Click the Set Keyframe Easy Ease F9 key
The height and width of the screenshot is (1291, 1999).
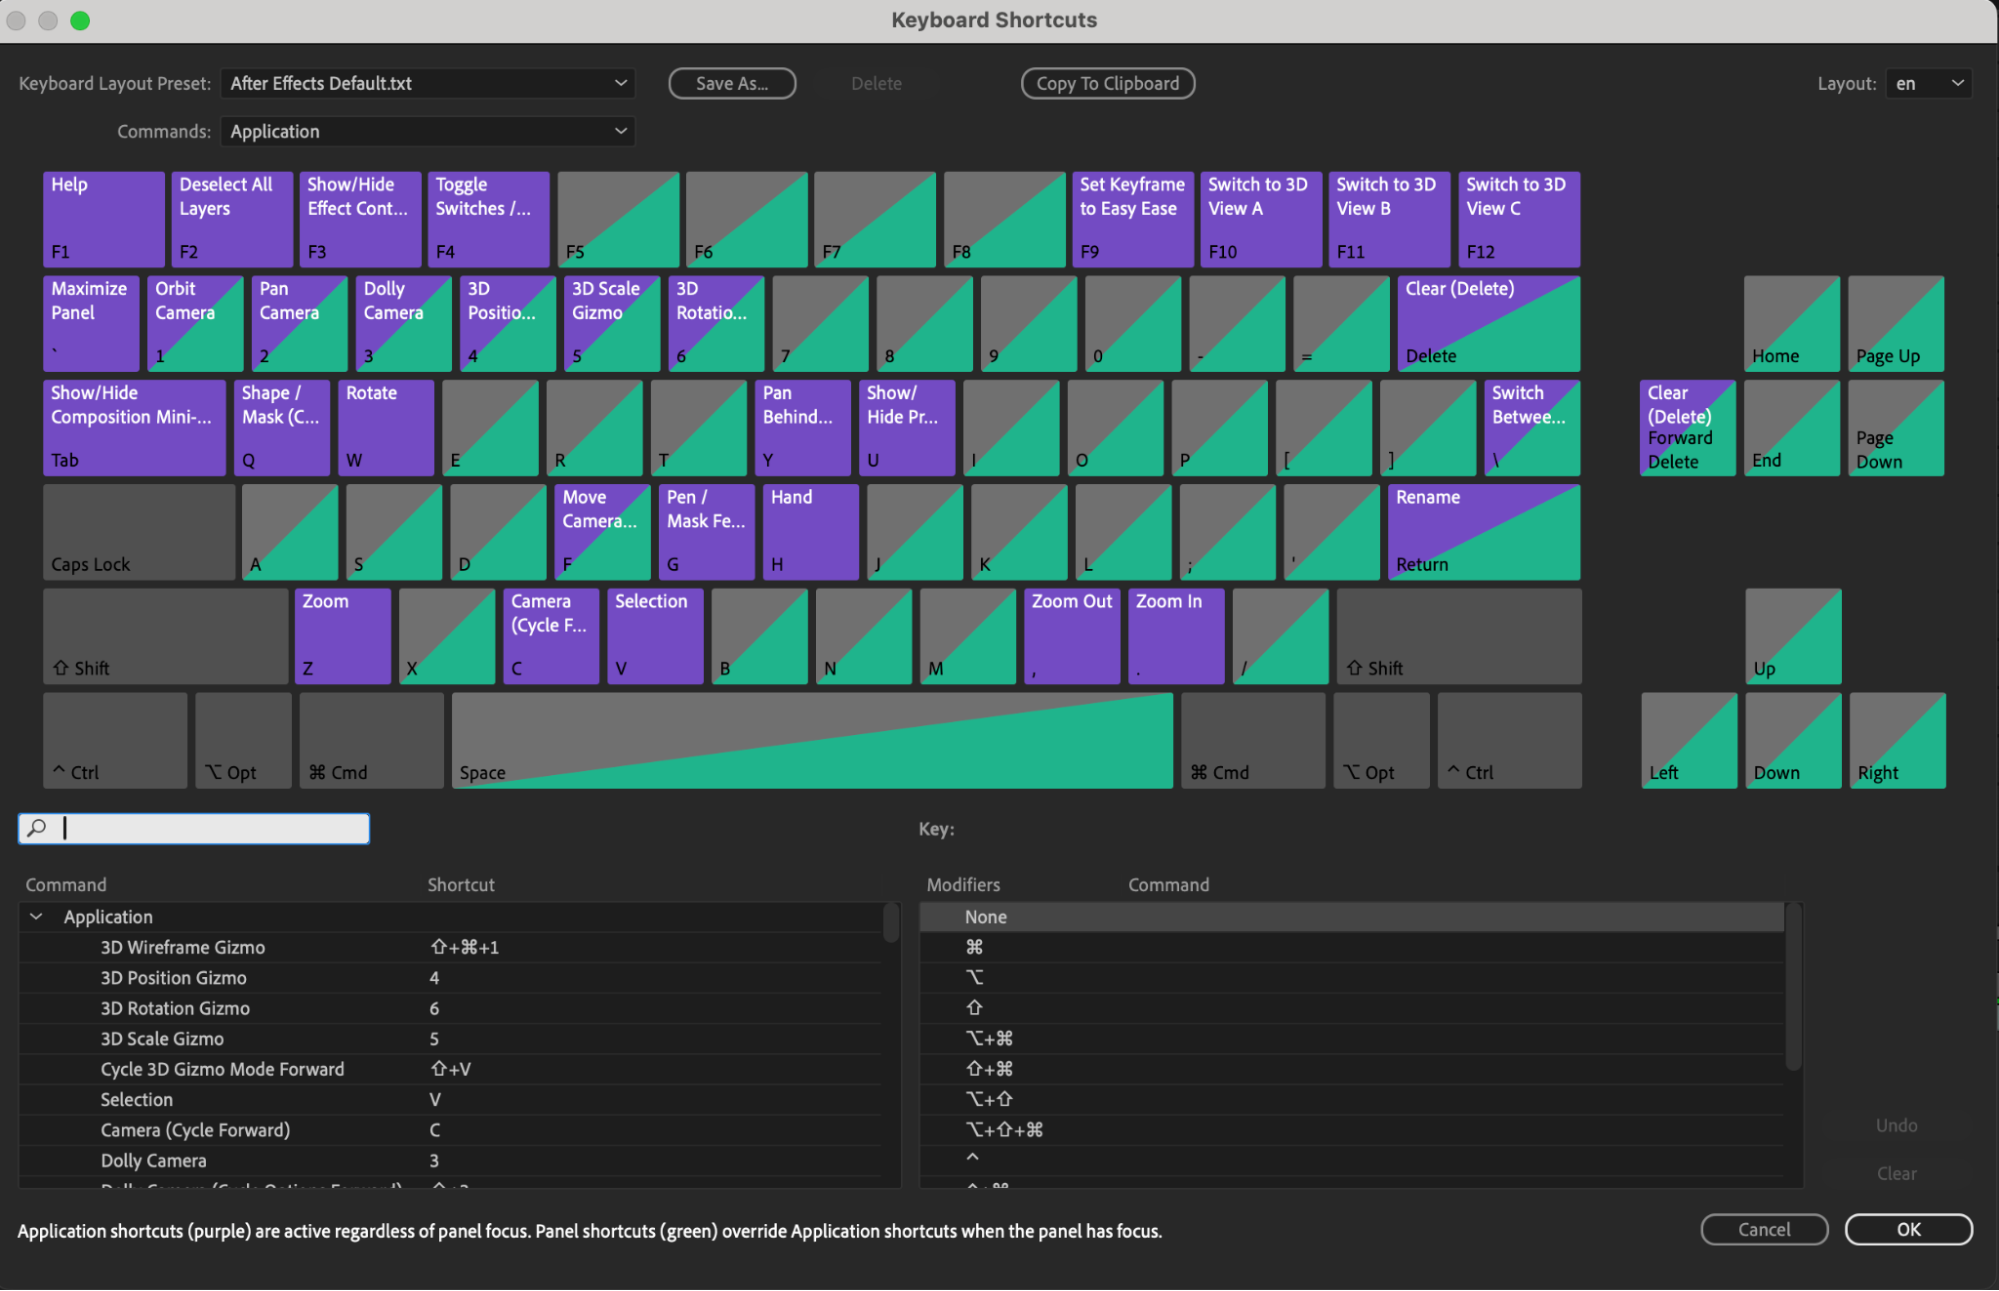point(1132,218)
